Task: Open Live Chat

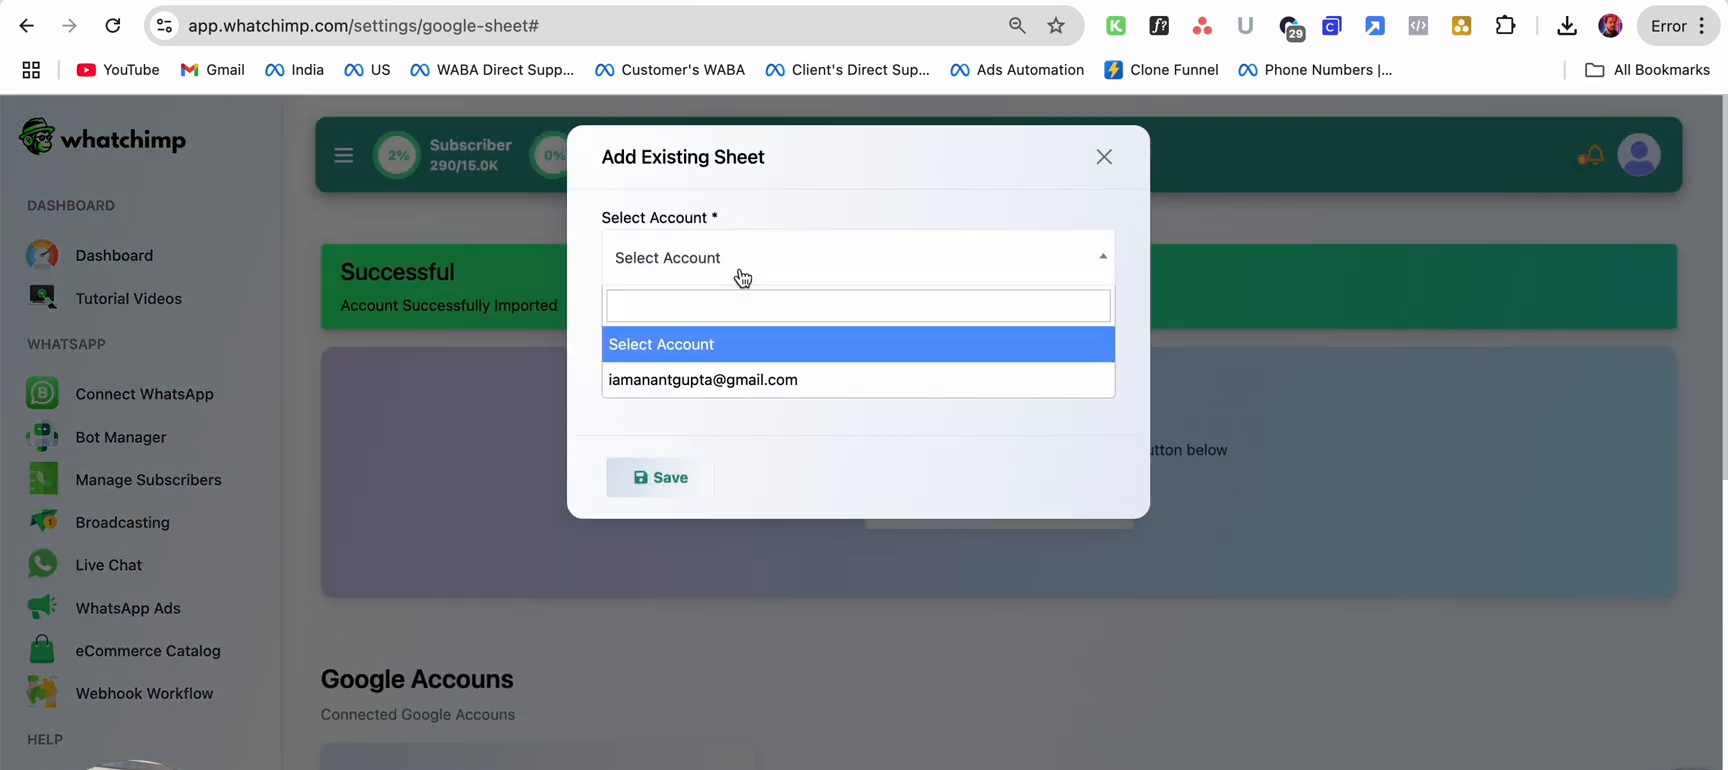Action: [85, 565]
